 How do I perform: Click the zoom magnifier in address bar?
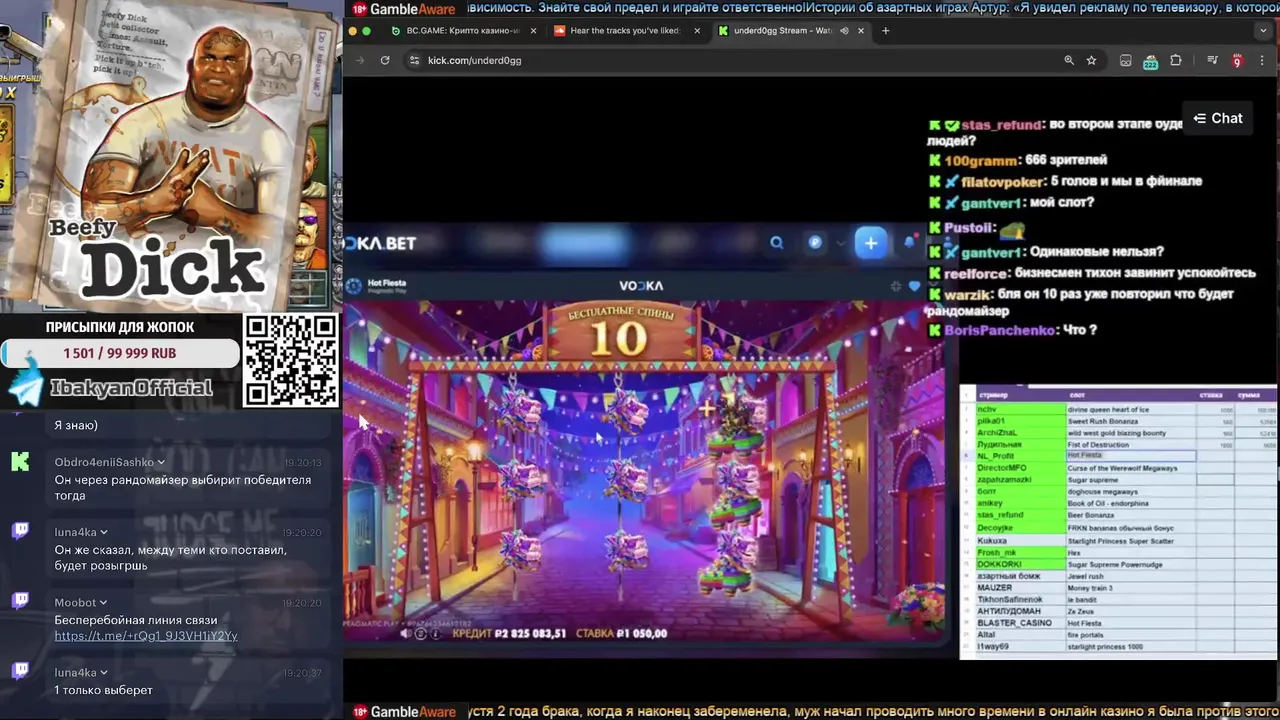[x=1069, y=60]
